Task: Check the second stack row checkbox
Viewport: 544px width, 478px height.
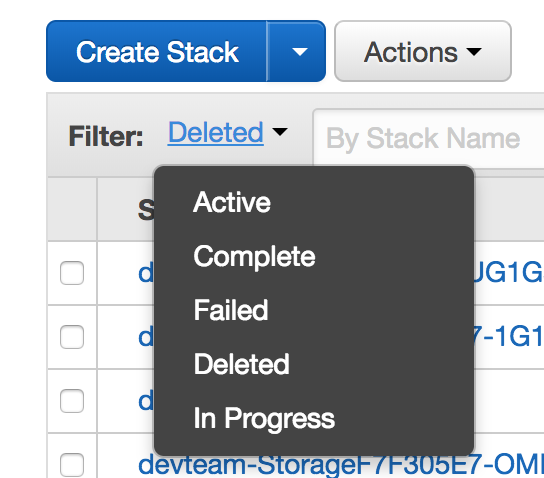Action: point(72,337)
